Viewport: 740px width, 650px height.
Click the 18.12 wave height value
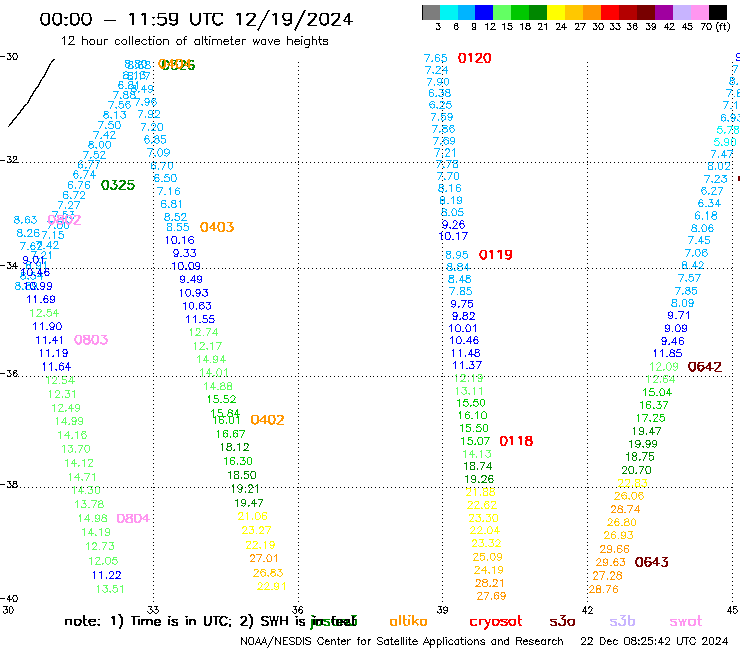235,447
